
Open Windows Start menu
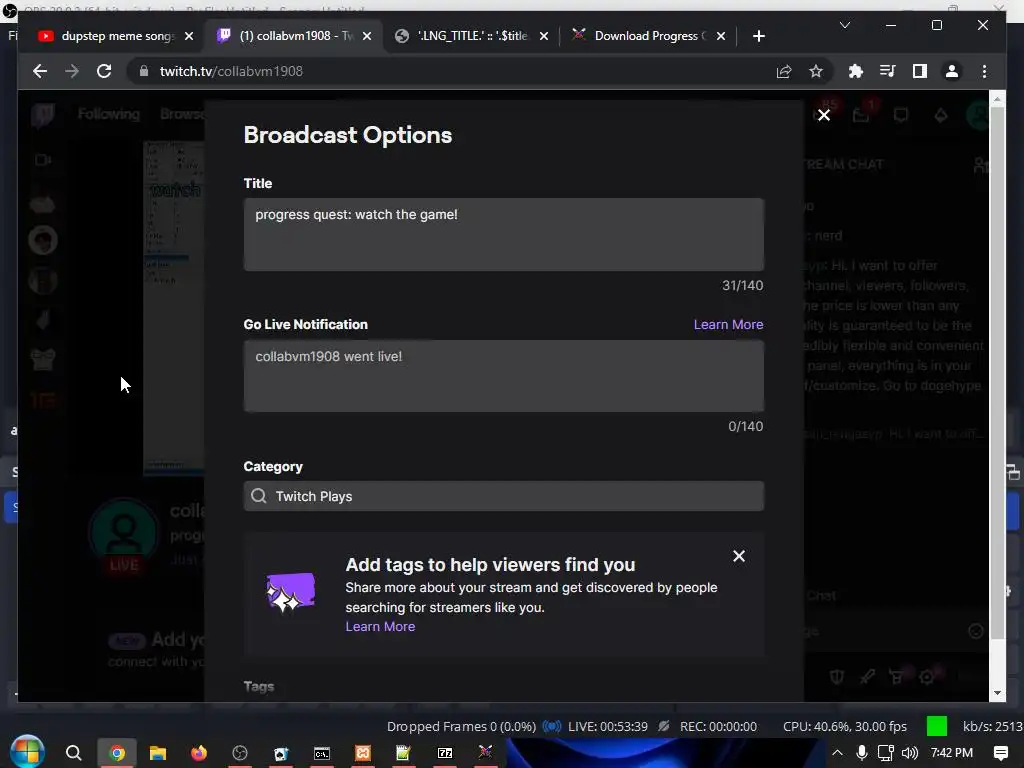click(27, 752)
